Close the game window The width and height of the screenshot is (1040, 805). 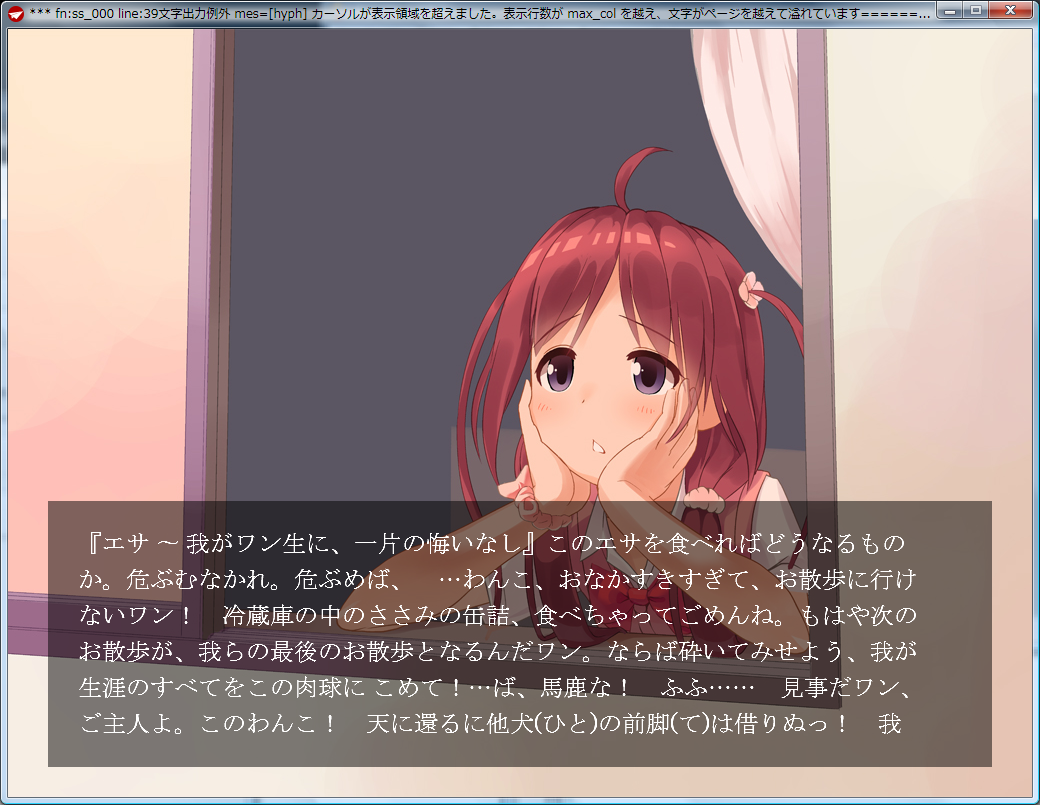tap(1010, 11)
